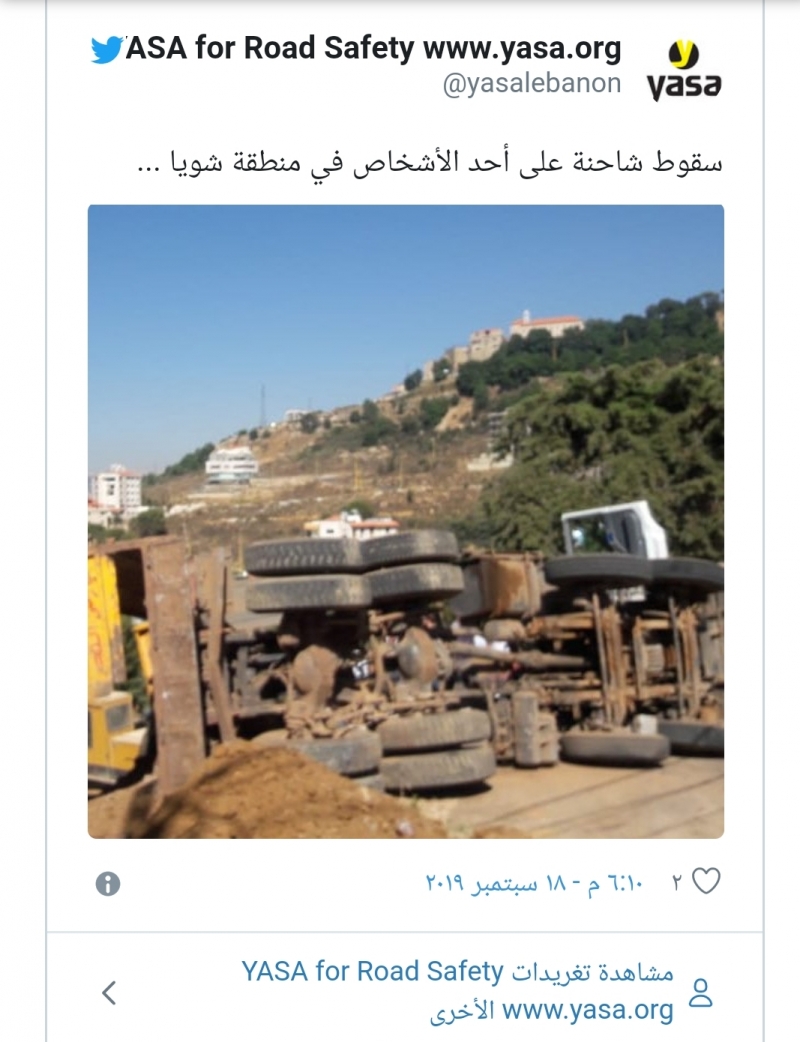Click the like count number ٢
The height and width of the screenshot is (1042, 800).
tap(677, 883)
